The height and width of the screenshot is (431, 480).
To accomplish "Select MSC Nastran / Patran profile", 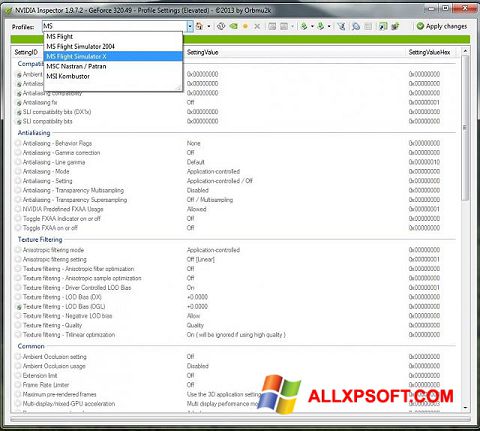I will 113,66.
